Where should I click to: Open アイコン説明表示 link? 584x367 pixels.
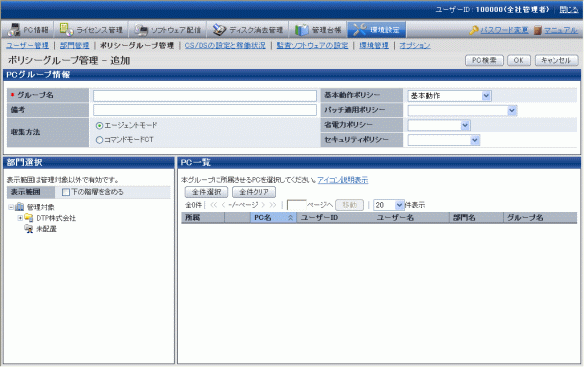[x=343, y=180]
